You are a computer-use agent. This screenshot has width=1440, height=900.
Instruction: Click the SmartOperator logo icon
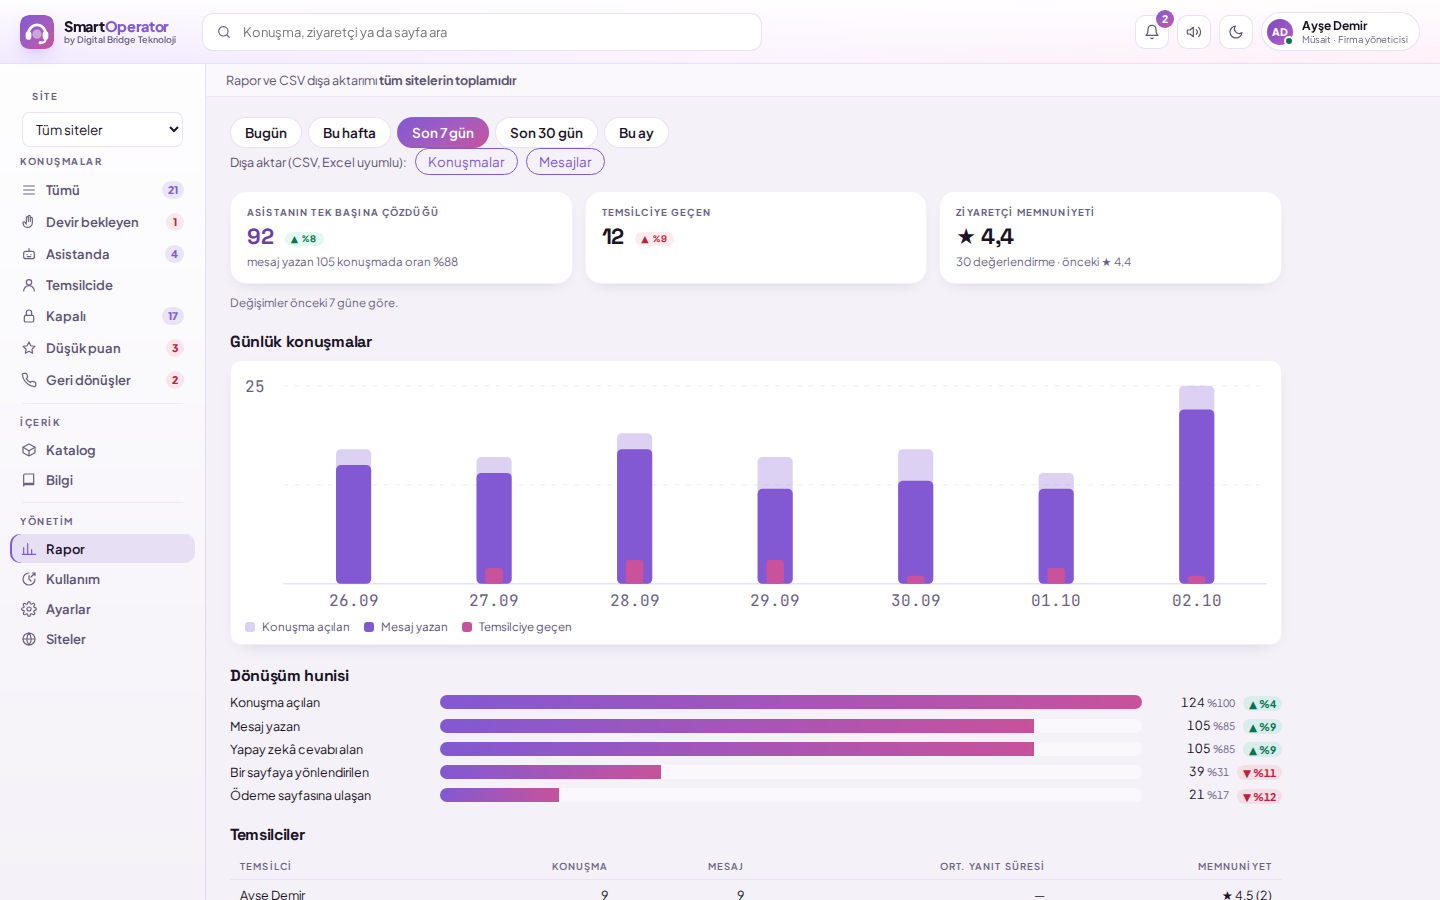point(37,32)
